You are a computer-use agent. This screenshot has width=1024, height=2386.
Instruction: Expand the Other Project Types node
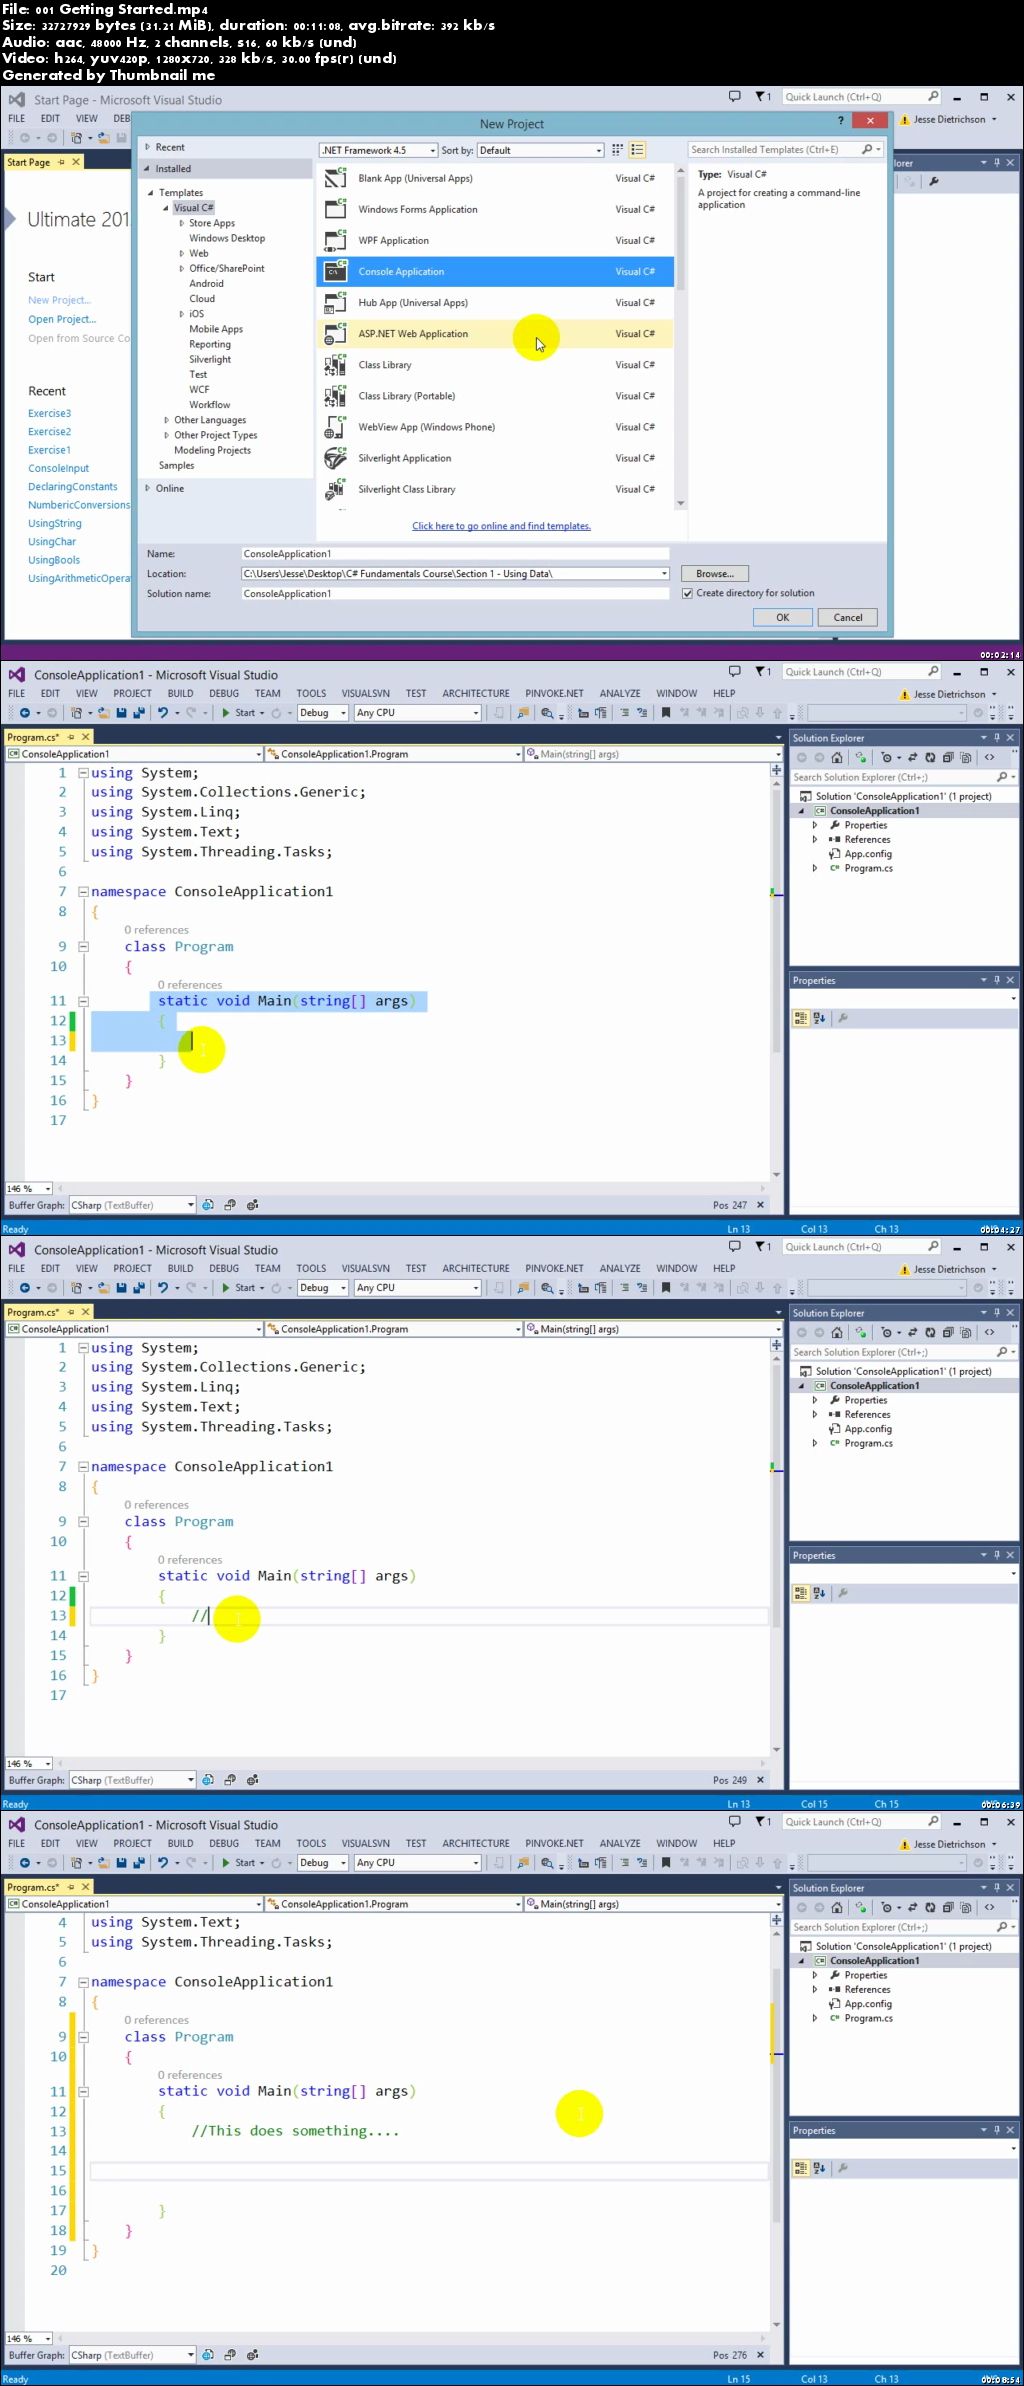(166, 435)
